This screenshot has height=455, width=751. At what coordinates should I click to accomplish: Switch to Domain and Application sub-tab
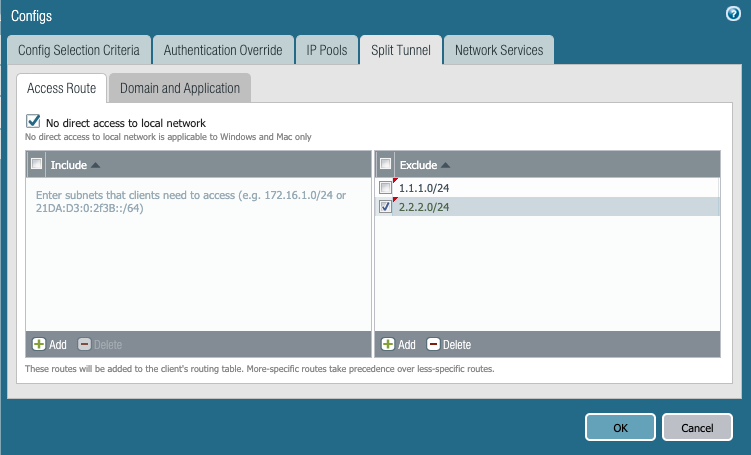click(x=180, y=88)
